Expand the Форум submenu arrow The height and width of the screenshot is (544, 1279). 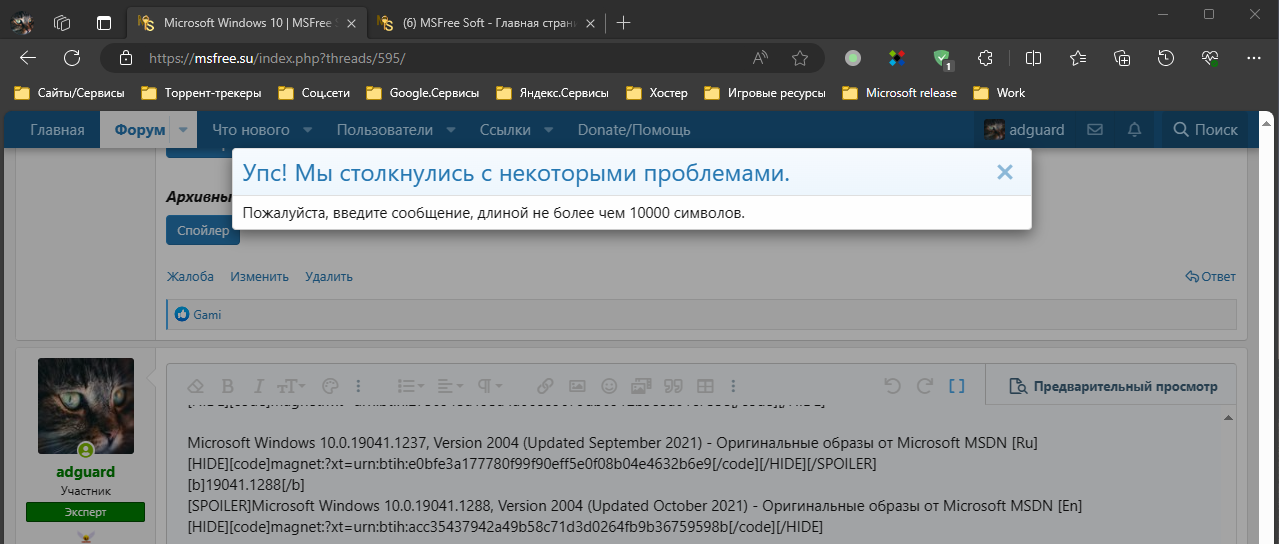(183, 129)
